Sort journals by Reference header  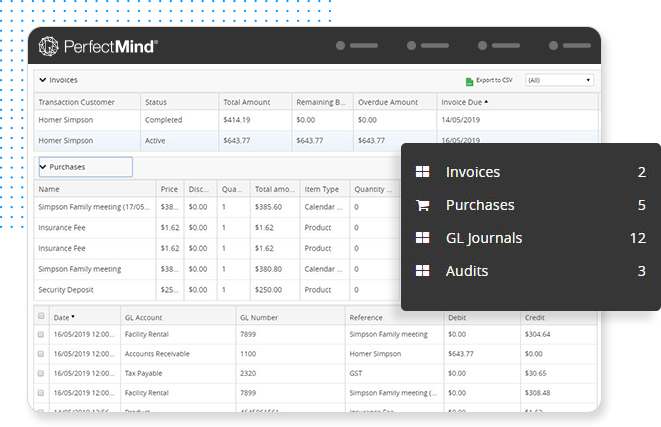[x=366, y=317]
